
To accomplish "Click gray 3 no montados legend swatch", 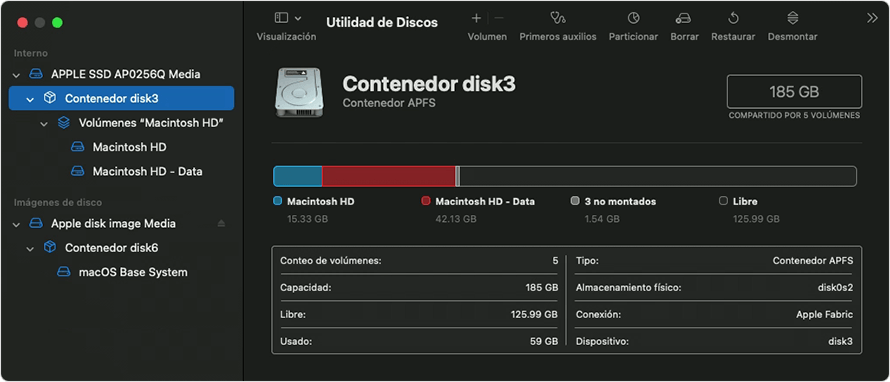I will (575, 201).
